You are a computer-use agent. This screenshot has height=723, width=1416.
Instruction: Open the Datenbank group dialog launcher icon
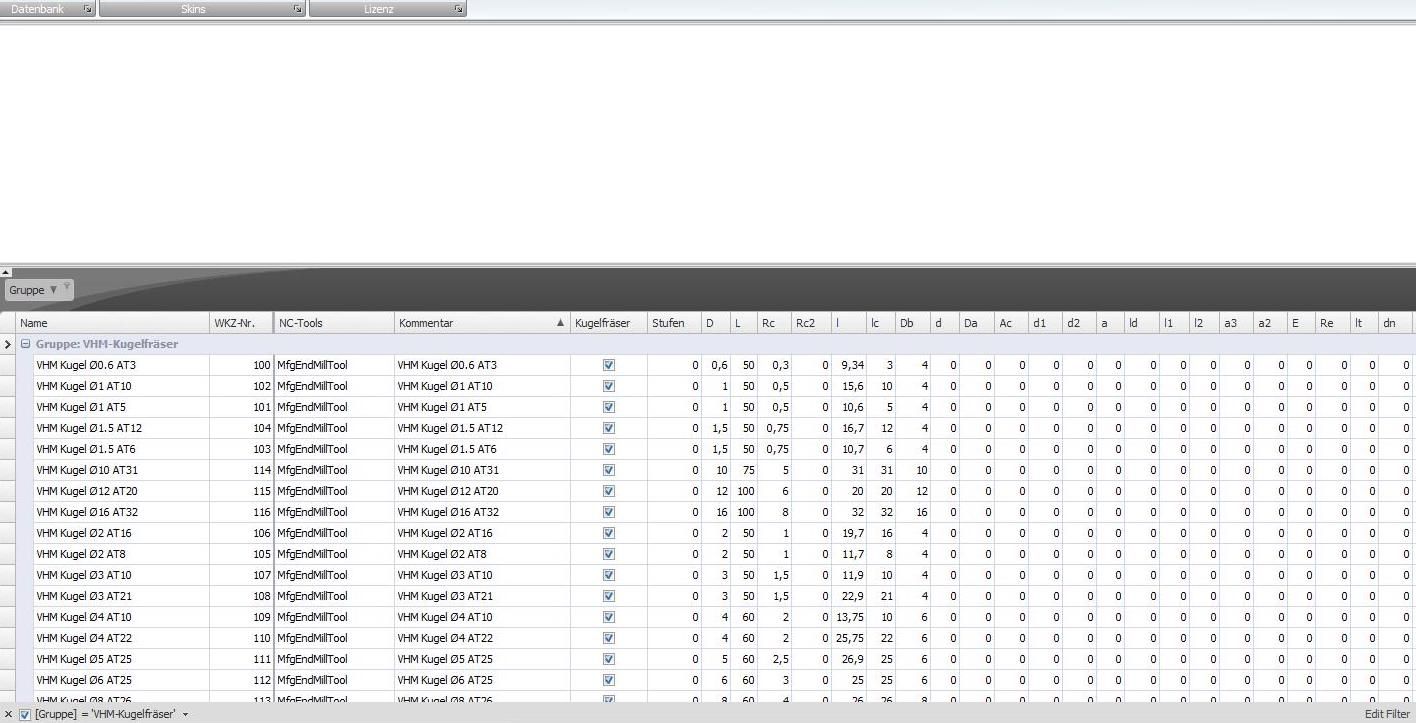[x=88, y=9]
